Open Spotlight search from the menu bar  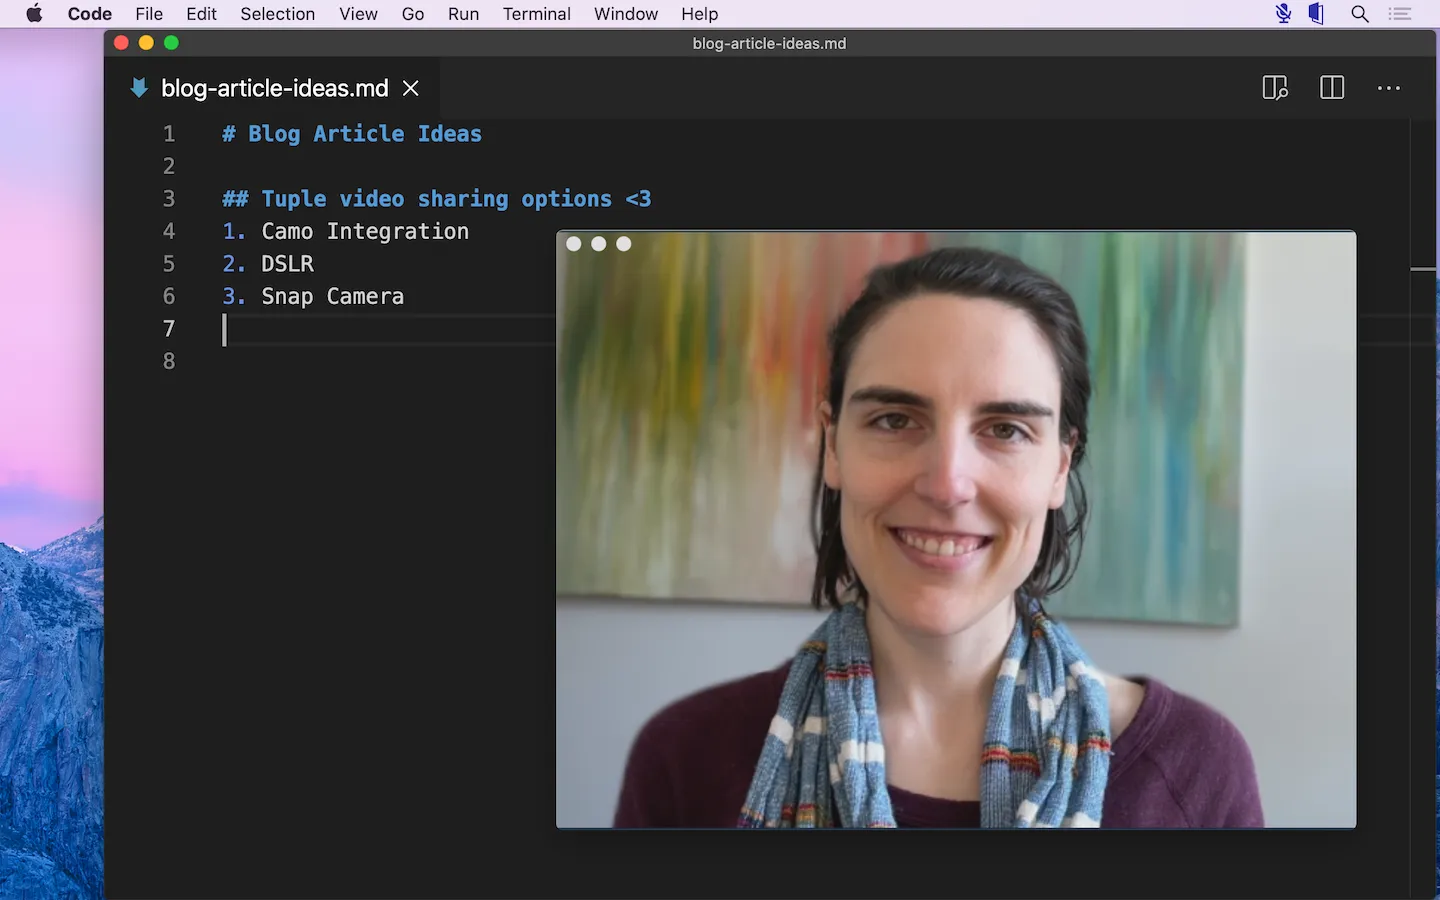1360,14
